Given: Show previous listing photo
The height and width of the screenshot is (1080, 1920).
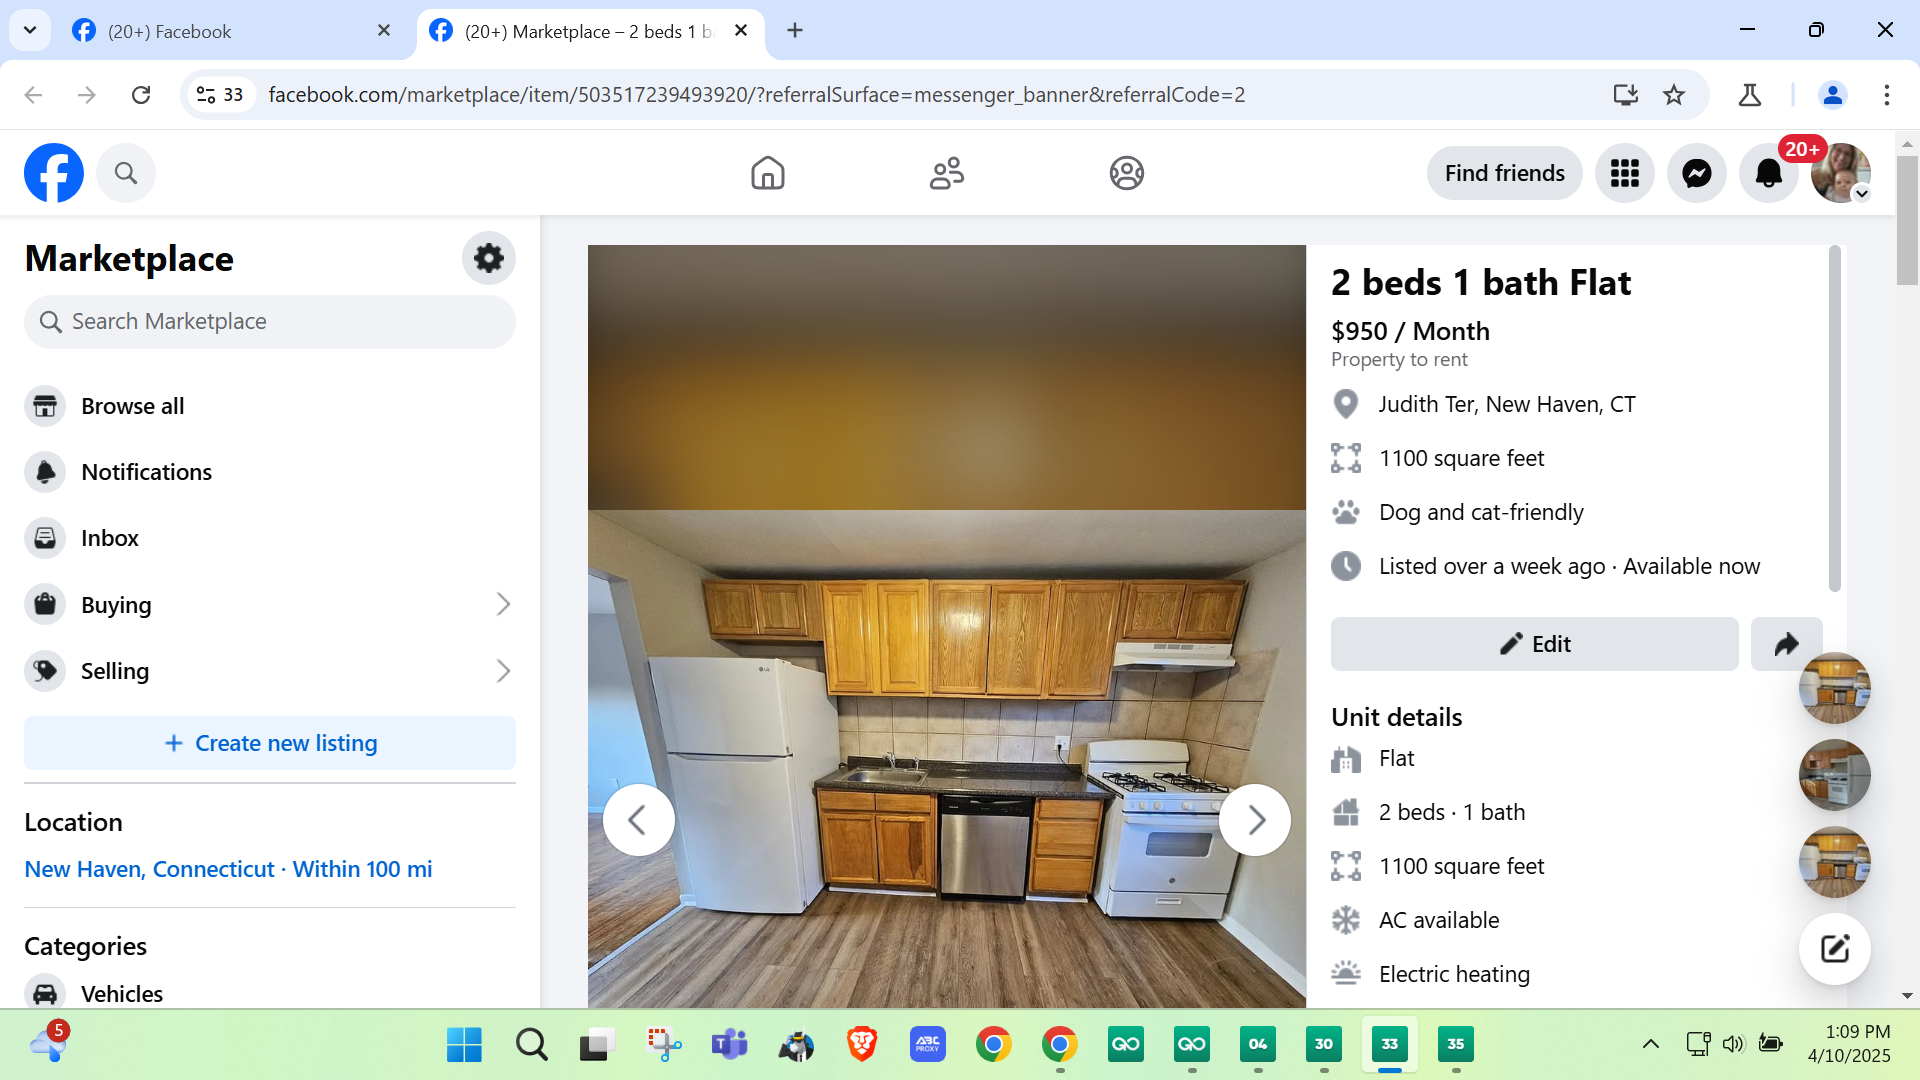Looking at the screenshot, I should click(x=638, y=820).
